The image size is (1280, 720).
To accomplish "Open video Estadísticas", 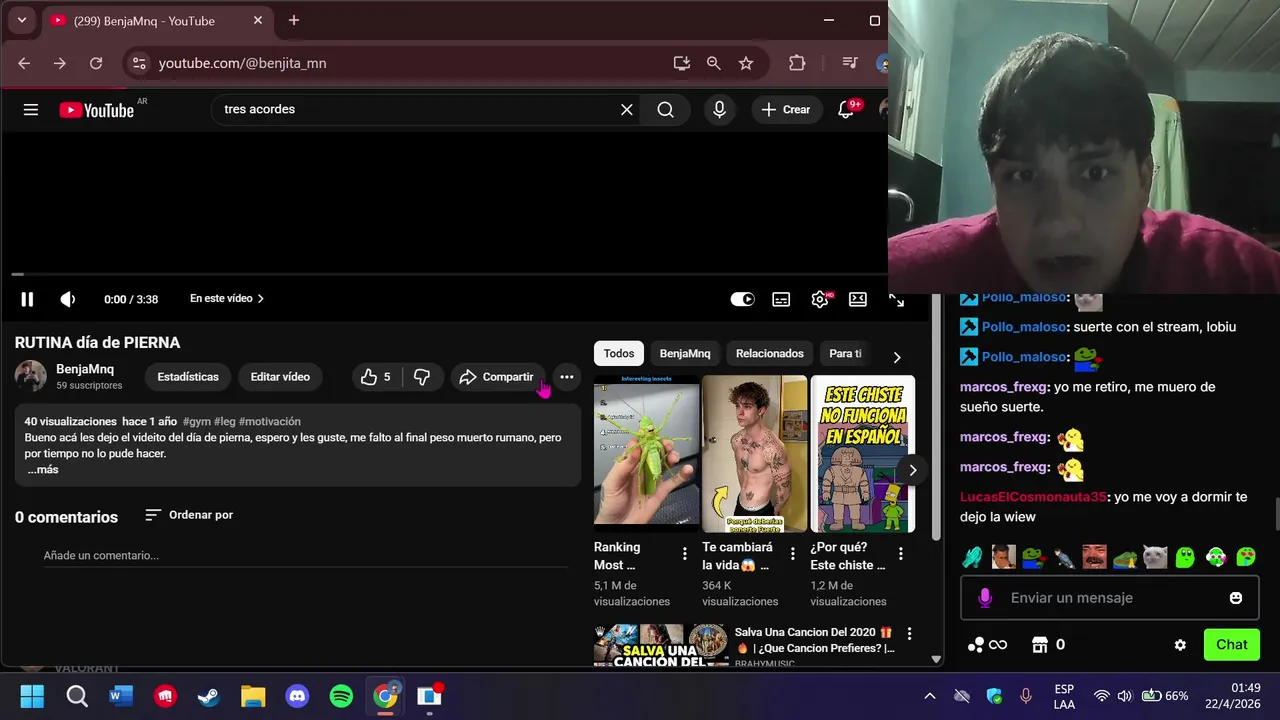I will [188, 377].
